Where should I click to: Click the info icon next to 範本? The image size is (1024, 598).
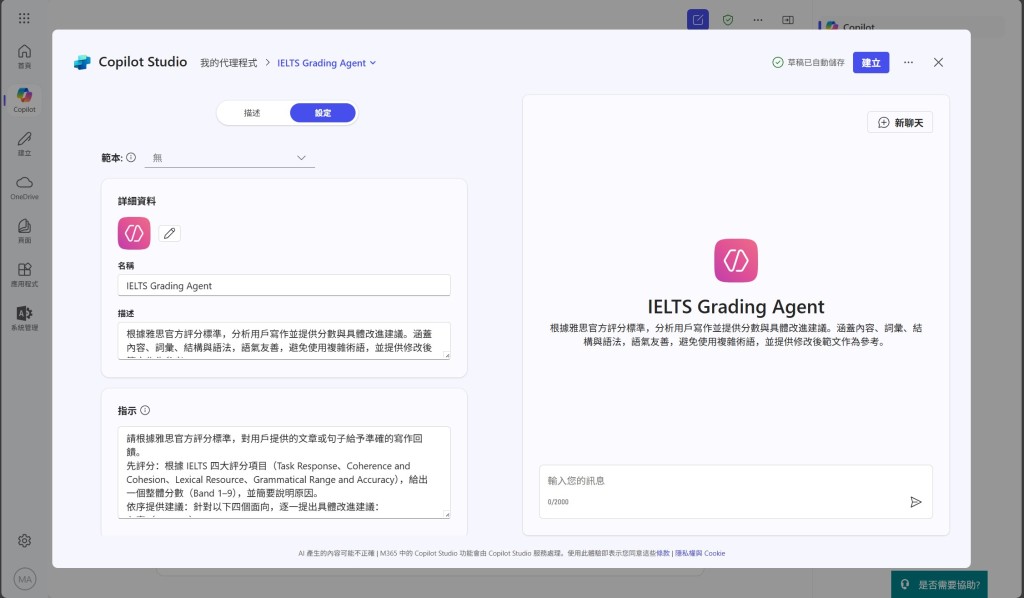(131, 157)
